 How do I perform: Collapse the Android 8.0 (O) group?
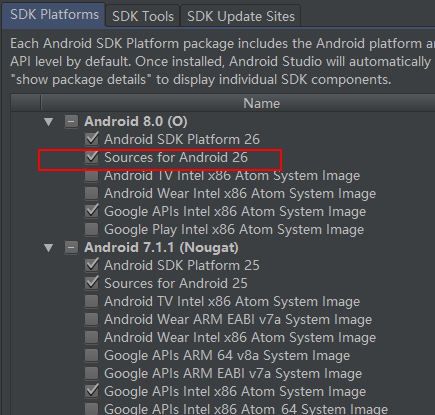(49, 121)
